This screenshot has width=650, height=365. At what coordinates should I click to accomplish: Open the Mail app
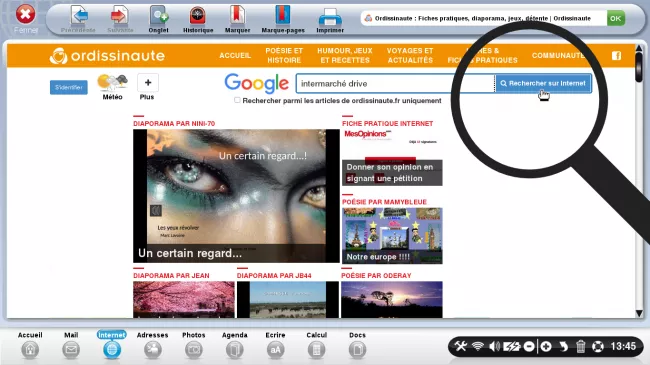click(71, 345)
